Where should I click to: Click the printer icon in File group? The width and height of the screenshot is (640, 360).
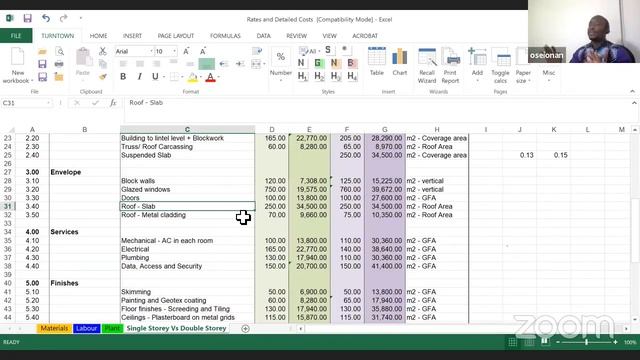[59, 64]
